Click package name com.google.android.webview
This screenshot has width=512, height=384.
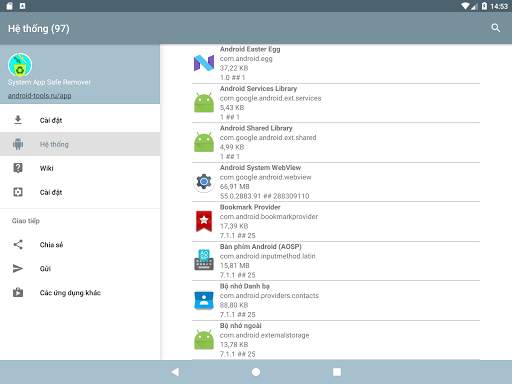pyautogui.click(x=265, y=177)
